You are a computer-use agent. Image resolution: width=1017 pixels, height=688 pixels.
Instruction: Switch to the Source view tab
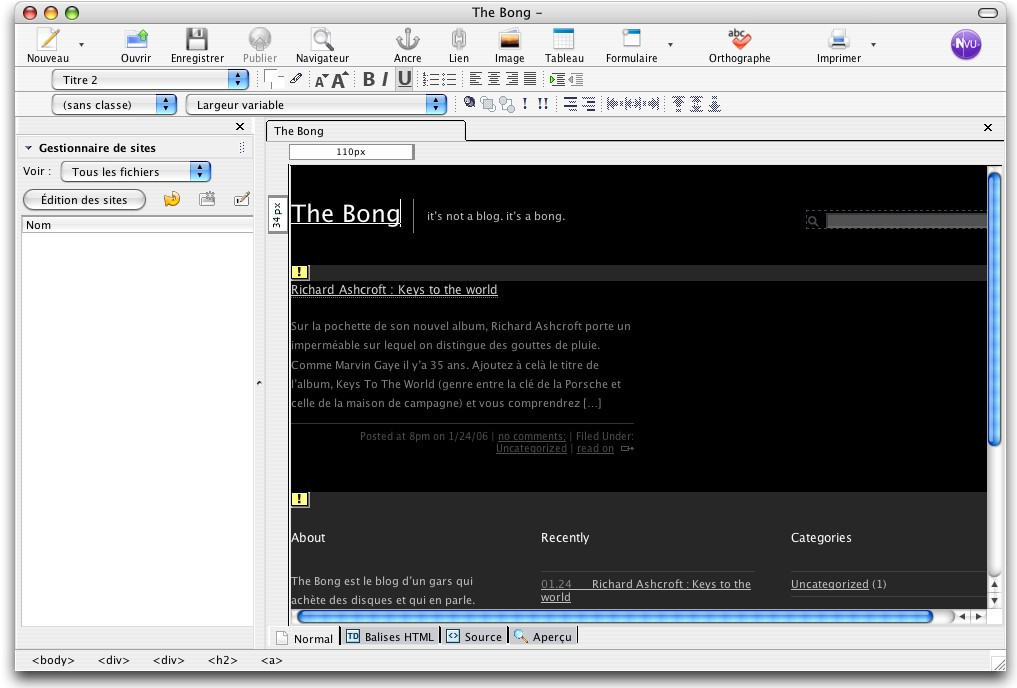click(475, 637)
